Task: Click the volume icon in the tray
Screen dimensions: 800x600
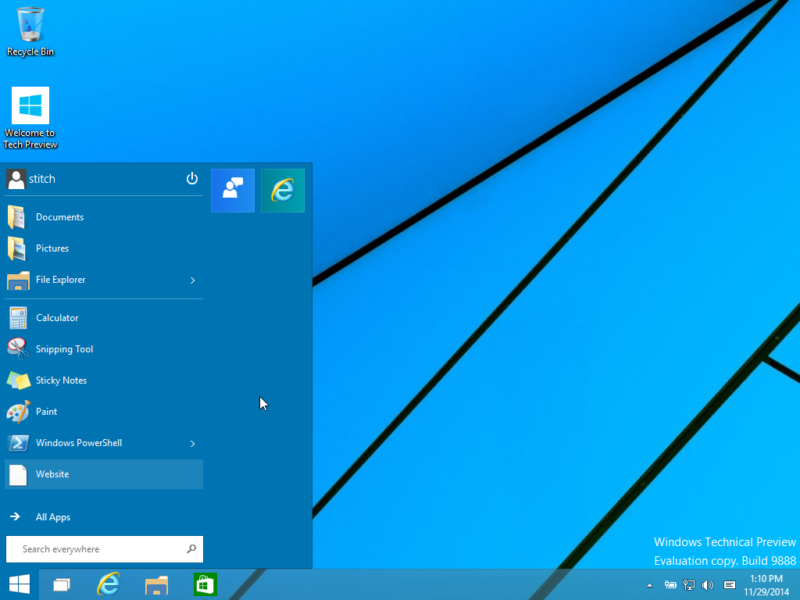Action: click(x=707, y=584)
